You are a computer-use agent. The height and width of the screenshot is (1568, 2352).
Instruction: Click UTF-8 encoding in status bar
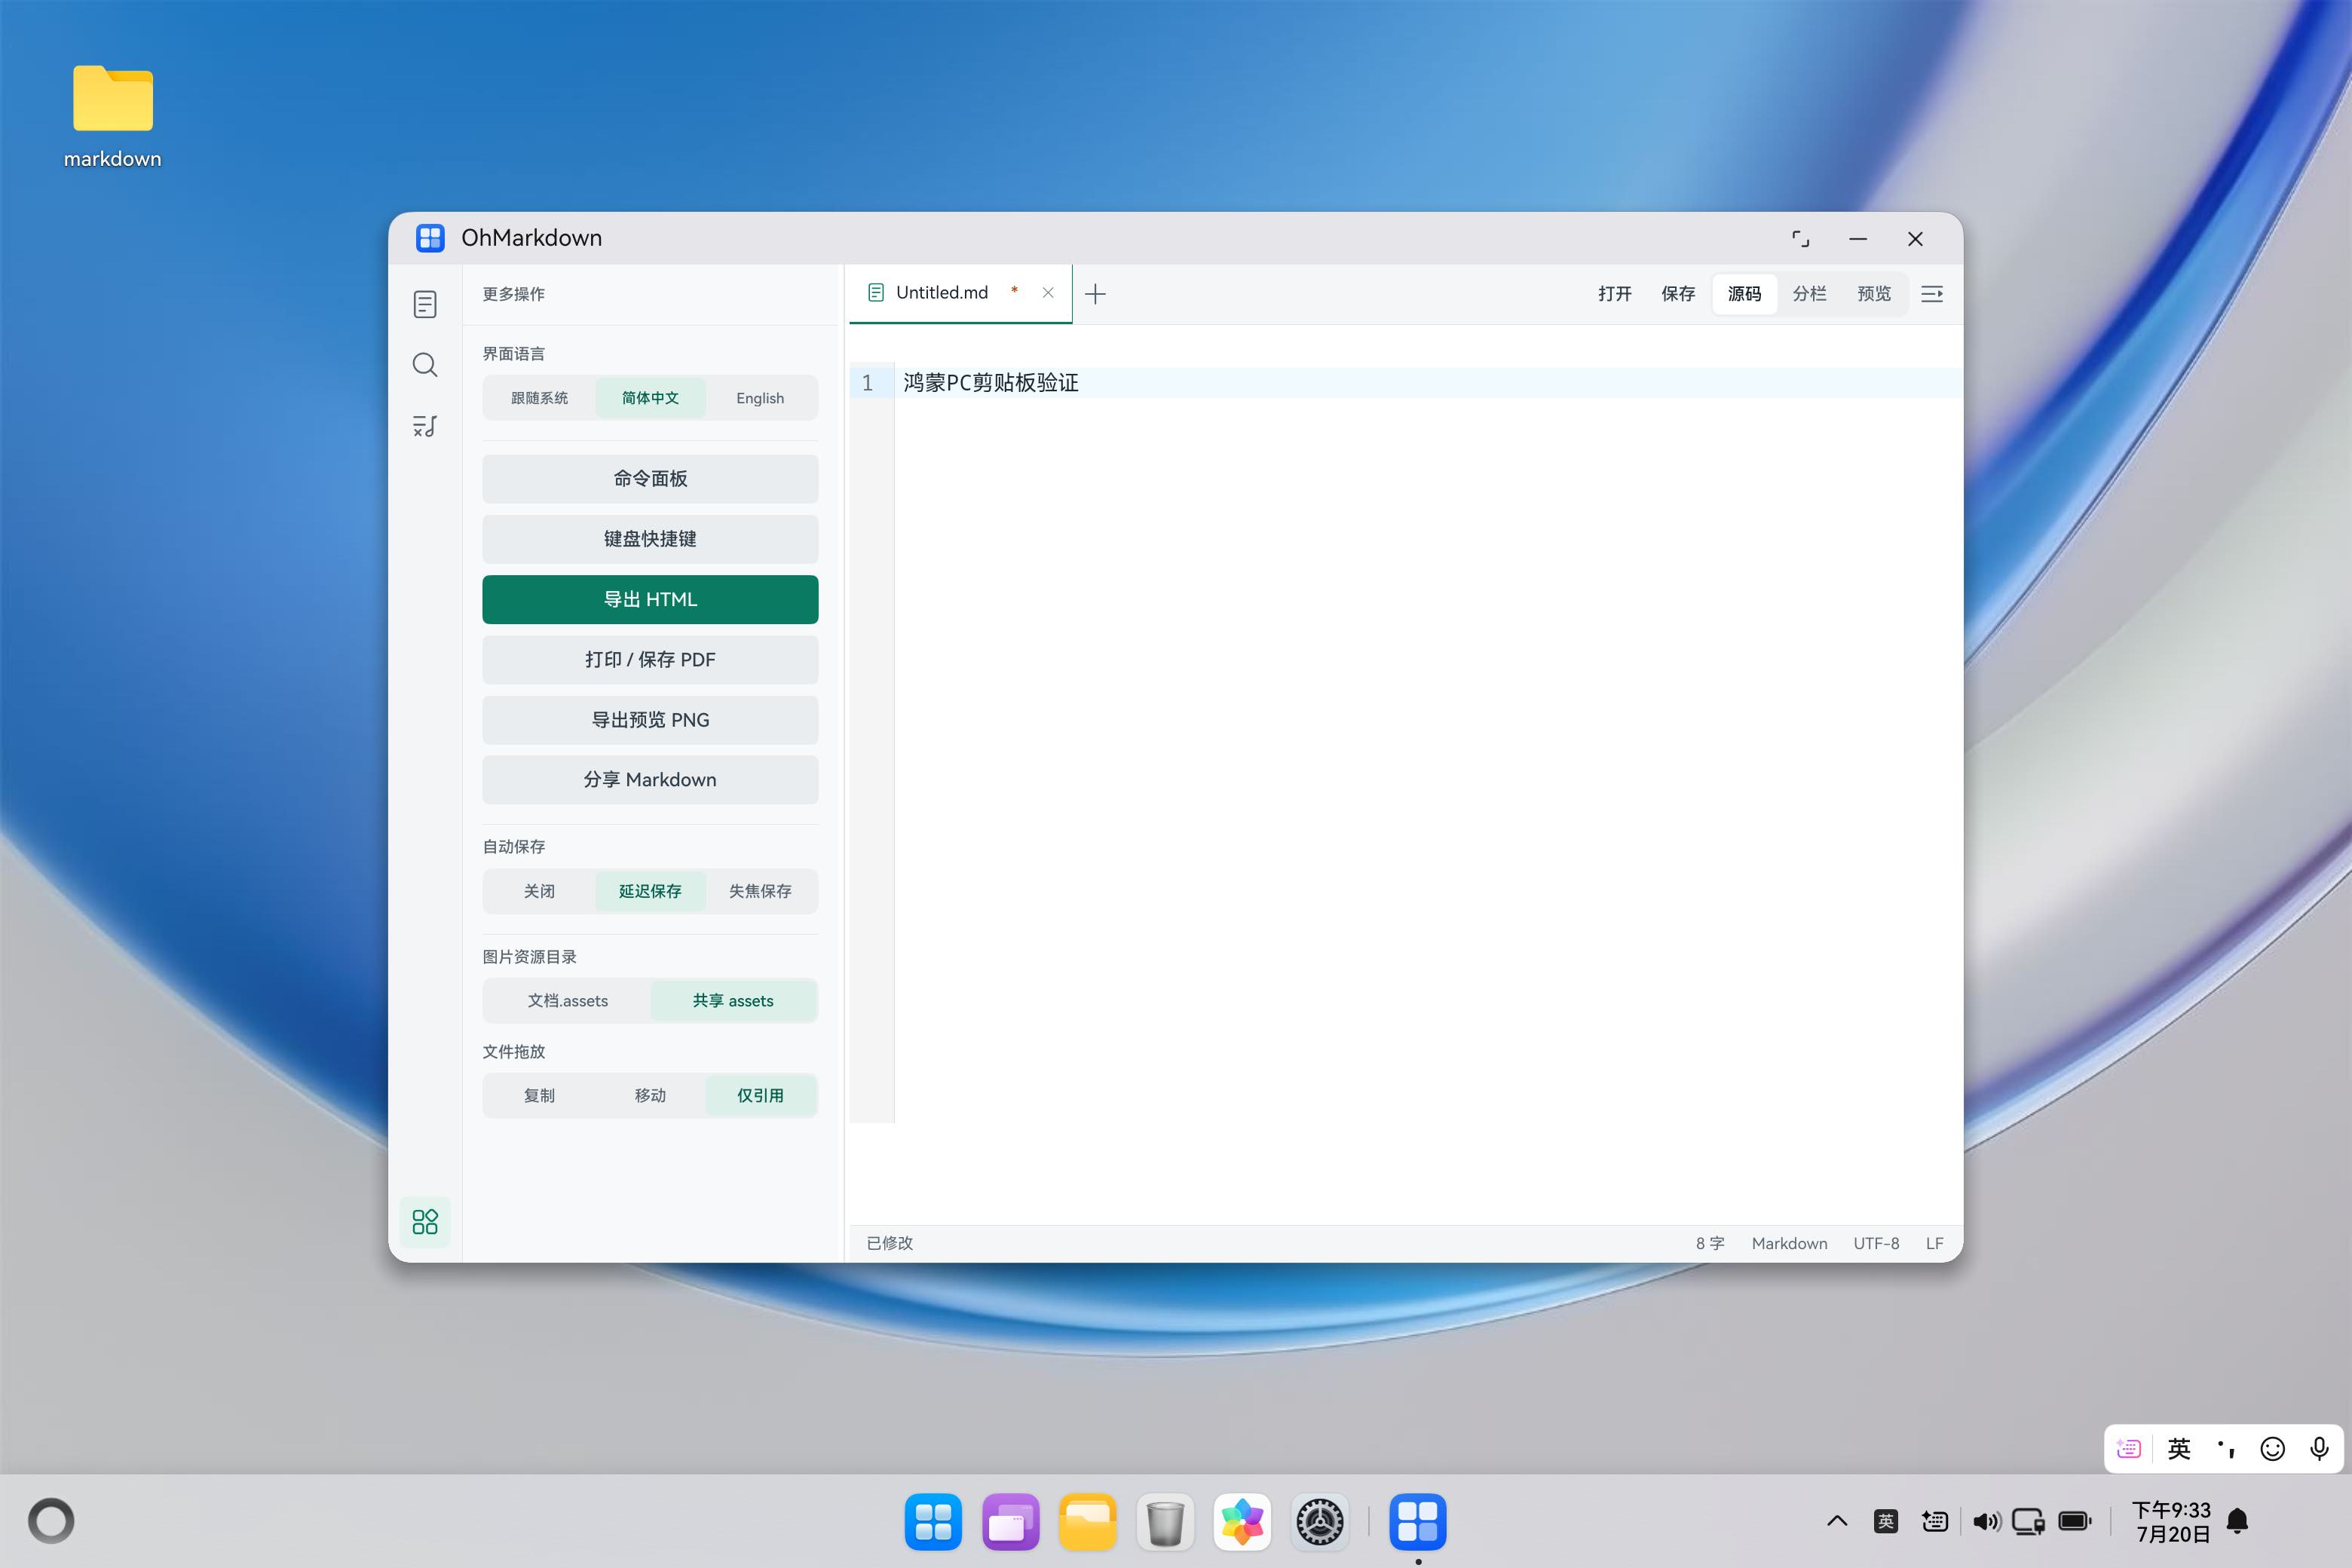pos(1876,1243)
